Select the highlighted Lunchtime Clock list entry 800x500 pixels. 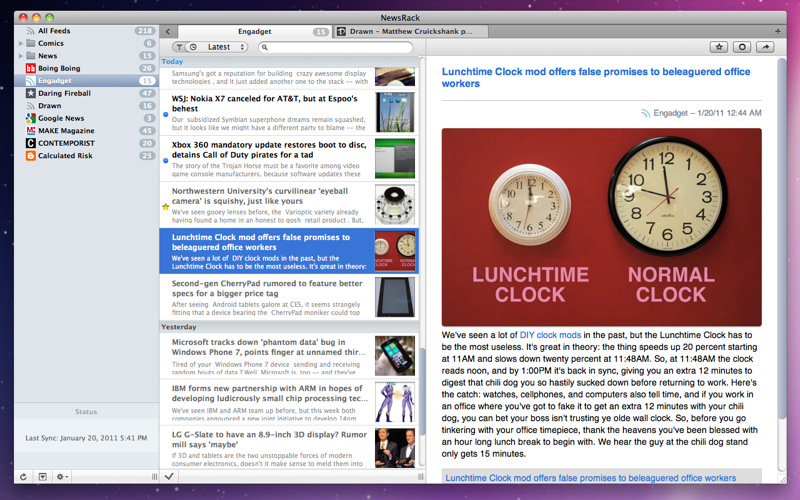coord(289,251)
